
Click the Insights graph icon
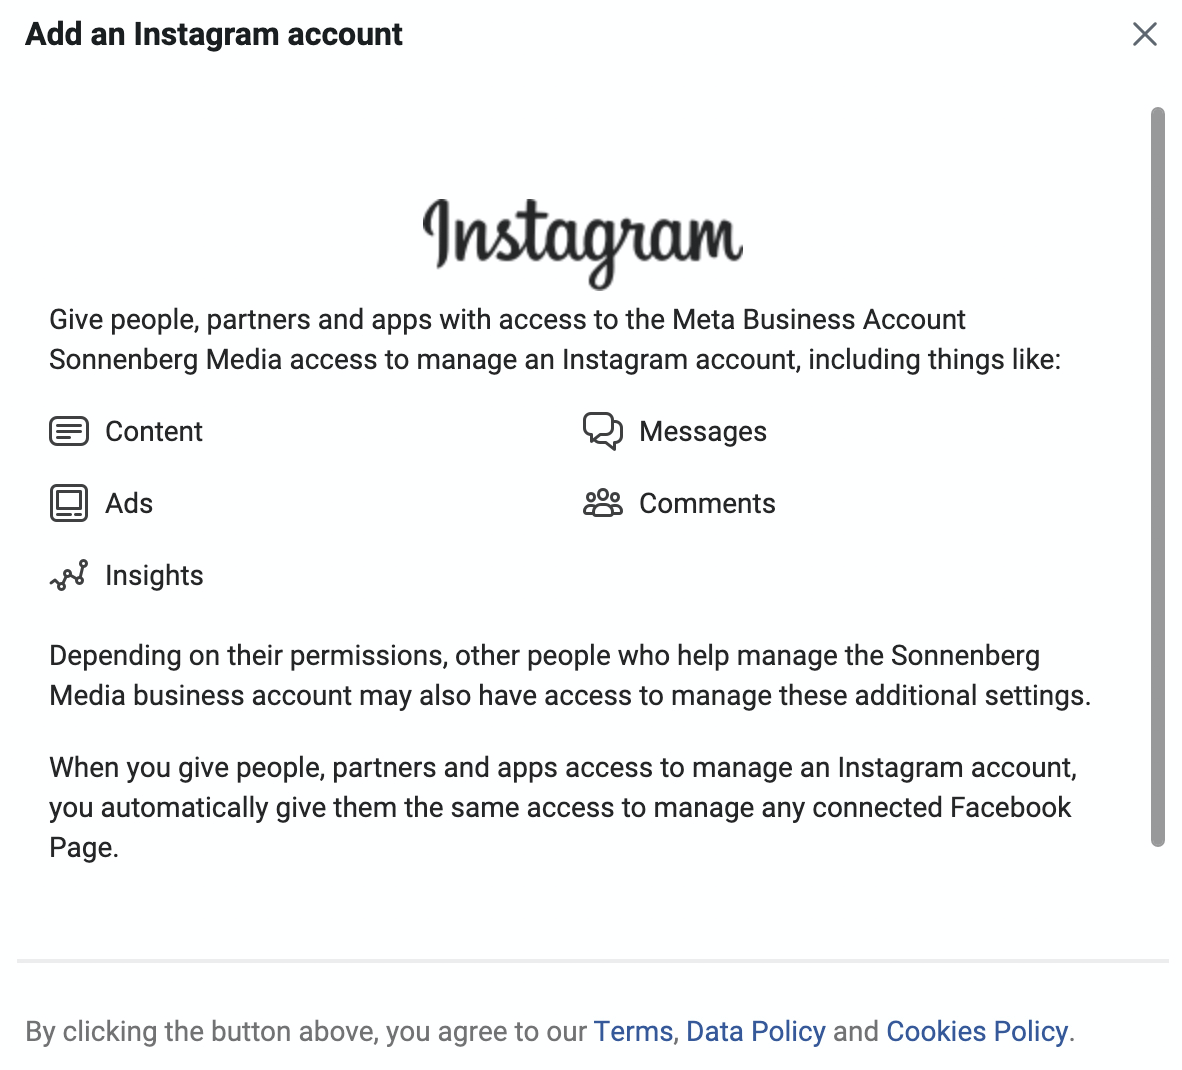(x=69, y=575)
